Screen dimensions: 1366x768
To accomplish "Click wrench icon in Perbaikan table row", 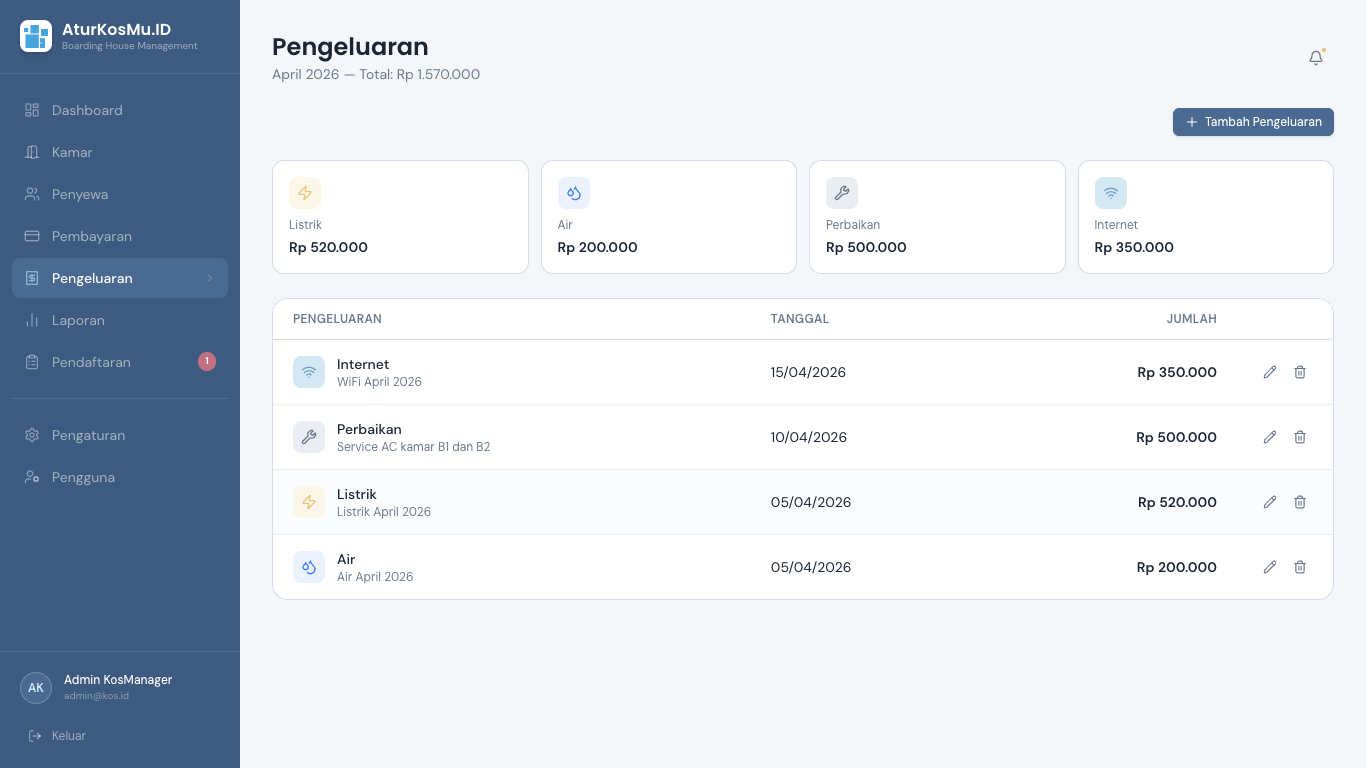I will point(309,437).
